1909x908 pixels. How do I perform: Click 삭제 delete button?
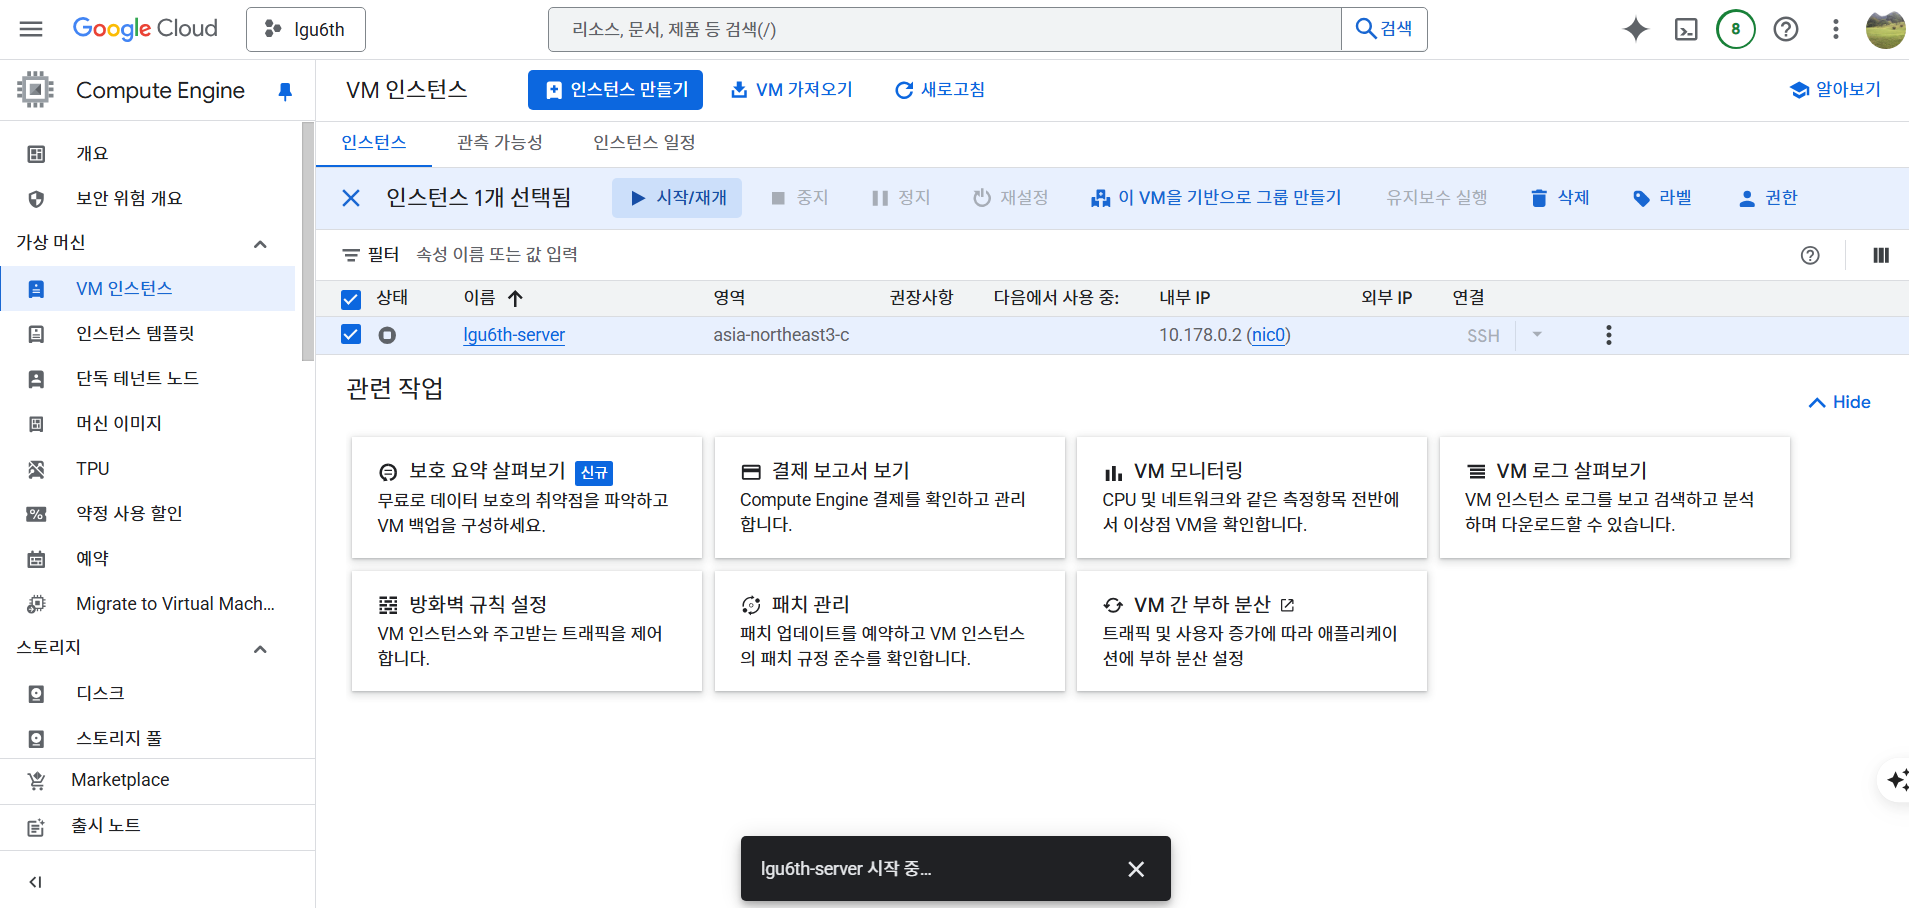(1560, 198)
